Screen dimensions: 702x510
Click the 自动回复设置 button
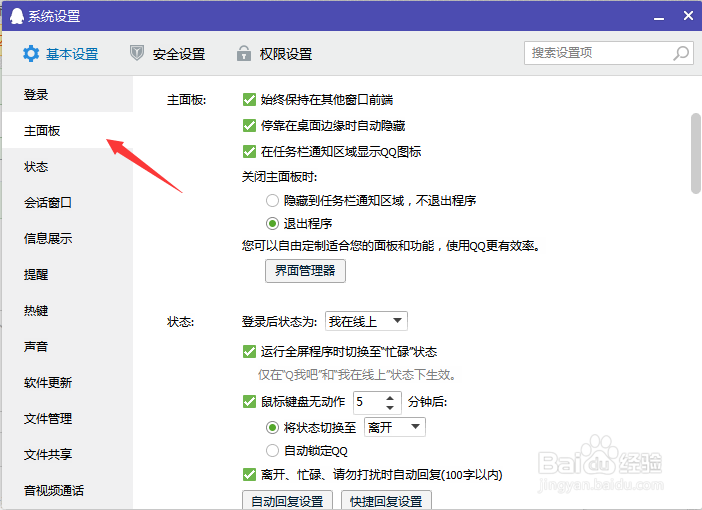[287, 501]
